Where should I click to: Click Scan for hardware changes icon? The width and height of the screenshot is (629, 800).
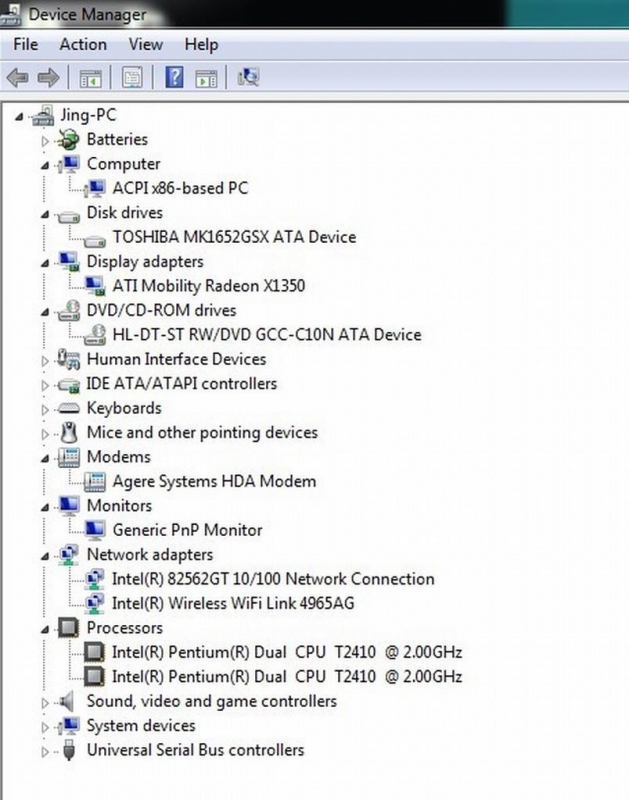coord(249,77)
